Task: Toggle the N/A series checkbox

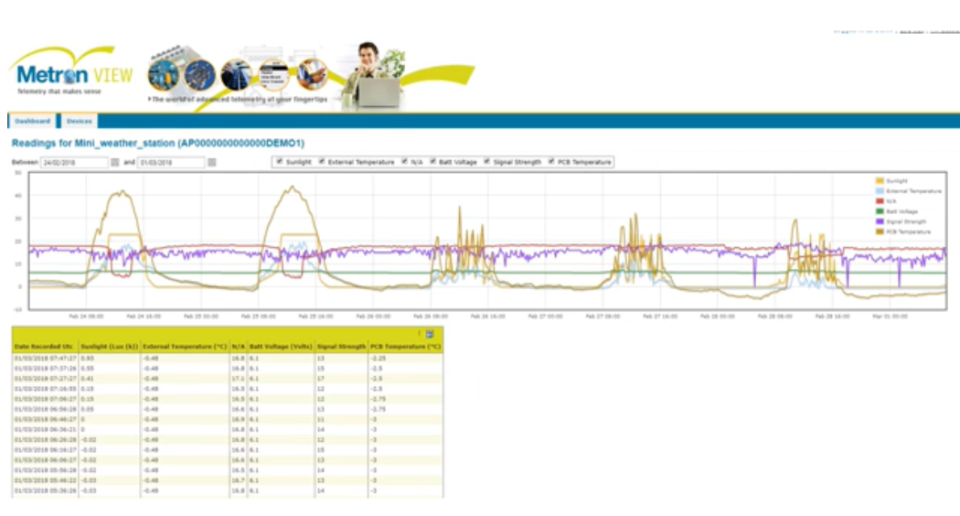Action: tap(404, 162)
